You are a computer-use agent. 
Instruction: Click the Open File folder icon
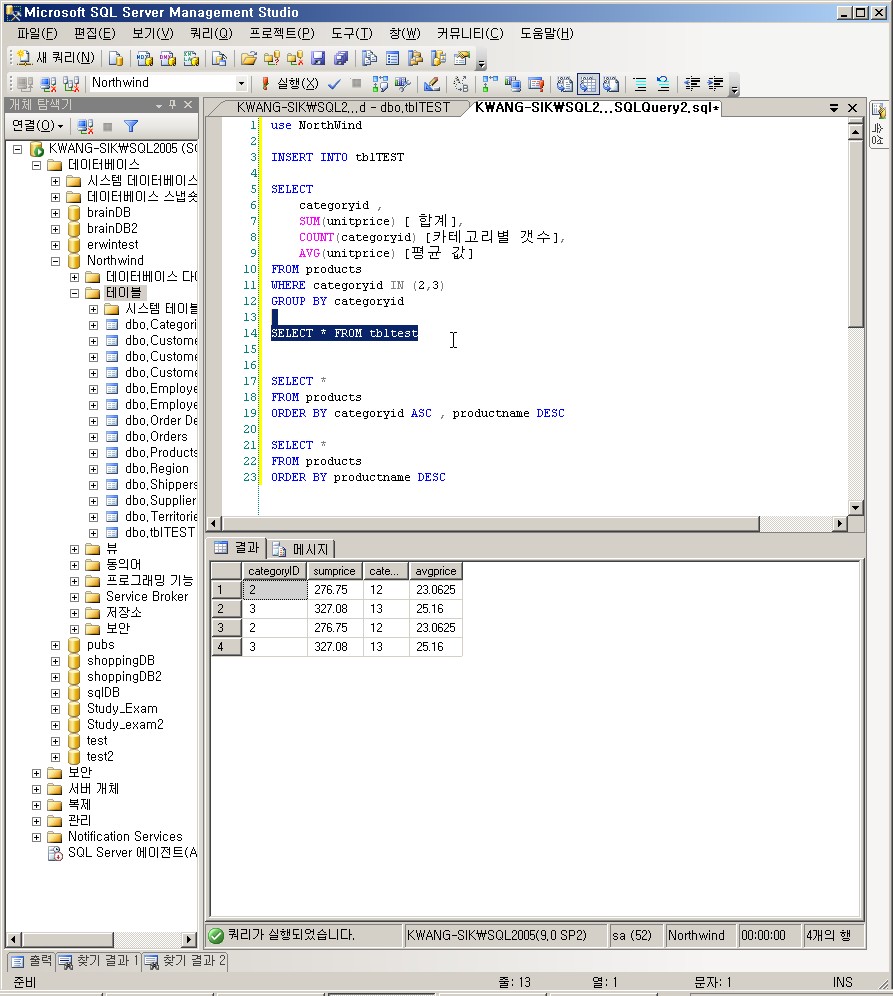tap(249, 58)
